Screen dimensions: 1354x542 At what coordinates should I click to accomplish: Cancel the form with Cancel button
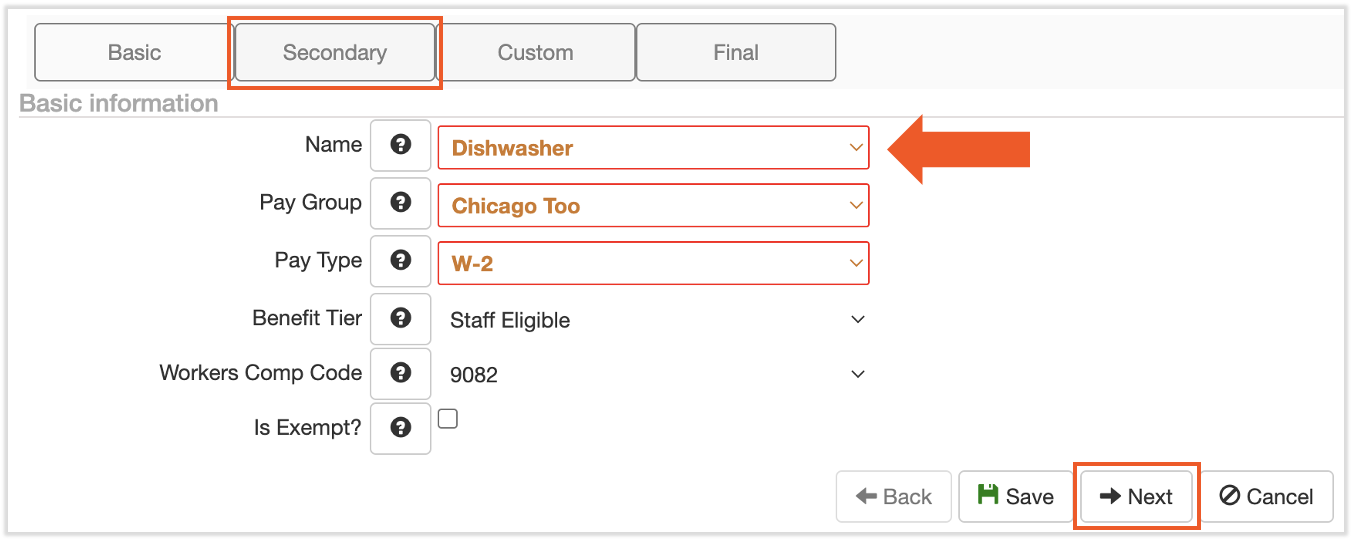coord(1266,497)
